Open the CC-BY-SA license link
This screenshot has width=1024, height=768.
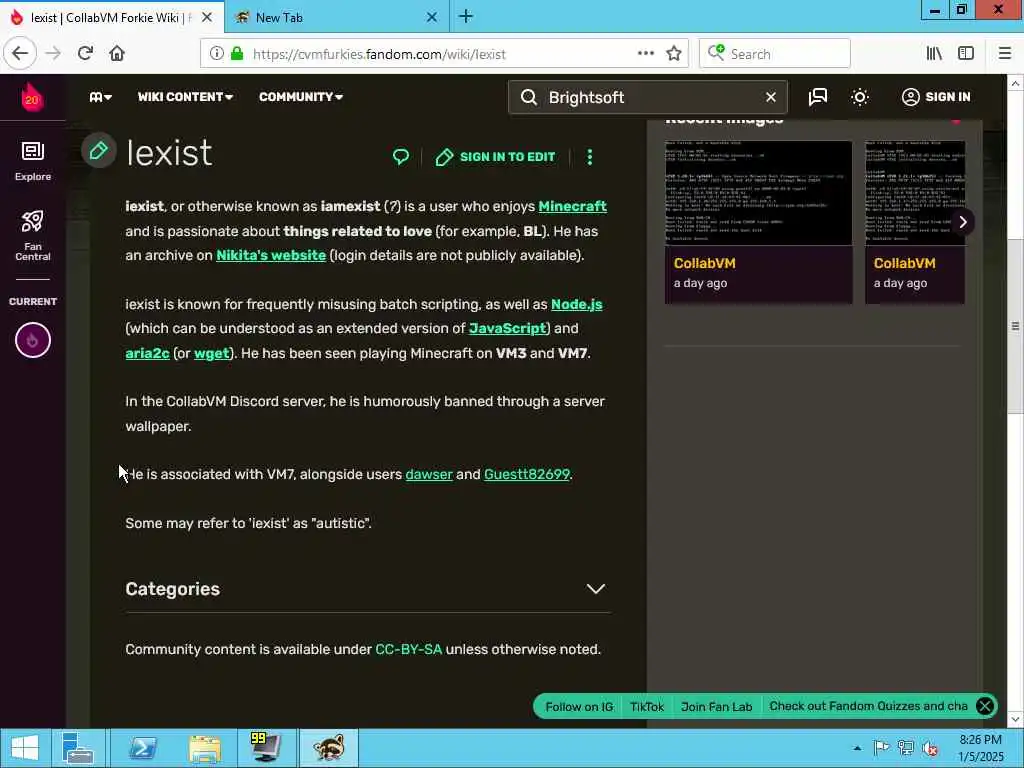click(x=409, y=650)
